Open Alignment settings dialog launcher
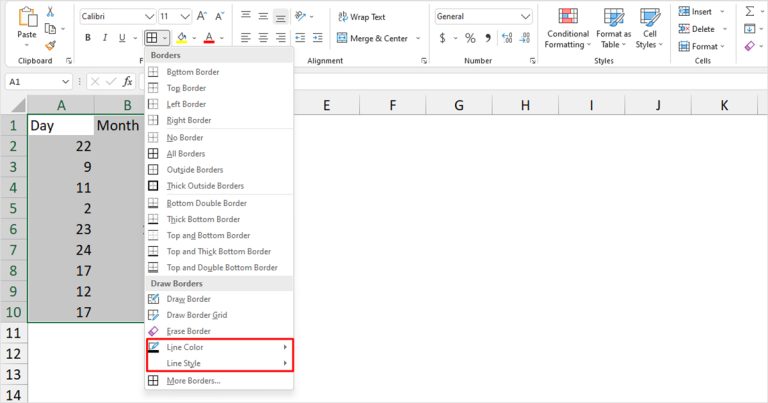Screen dimensions: 768x403 424,61
